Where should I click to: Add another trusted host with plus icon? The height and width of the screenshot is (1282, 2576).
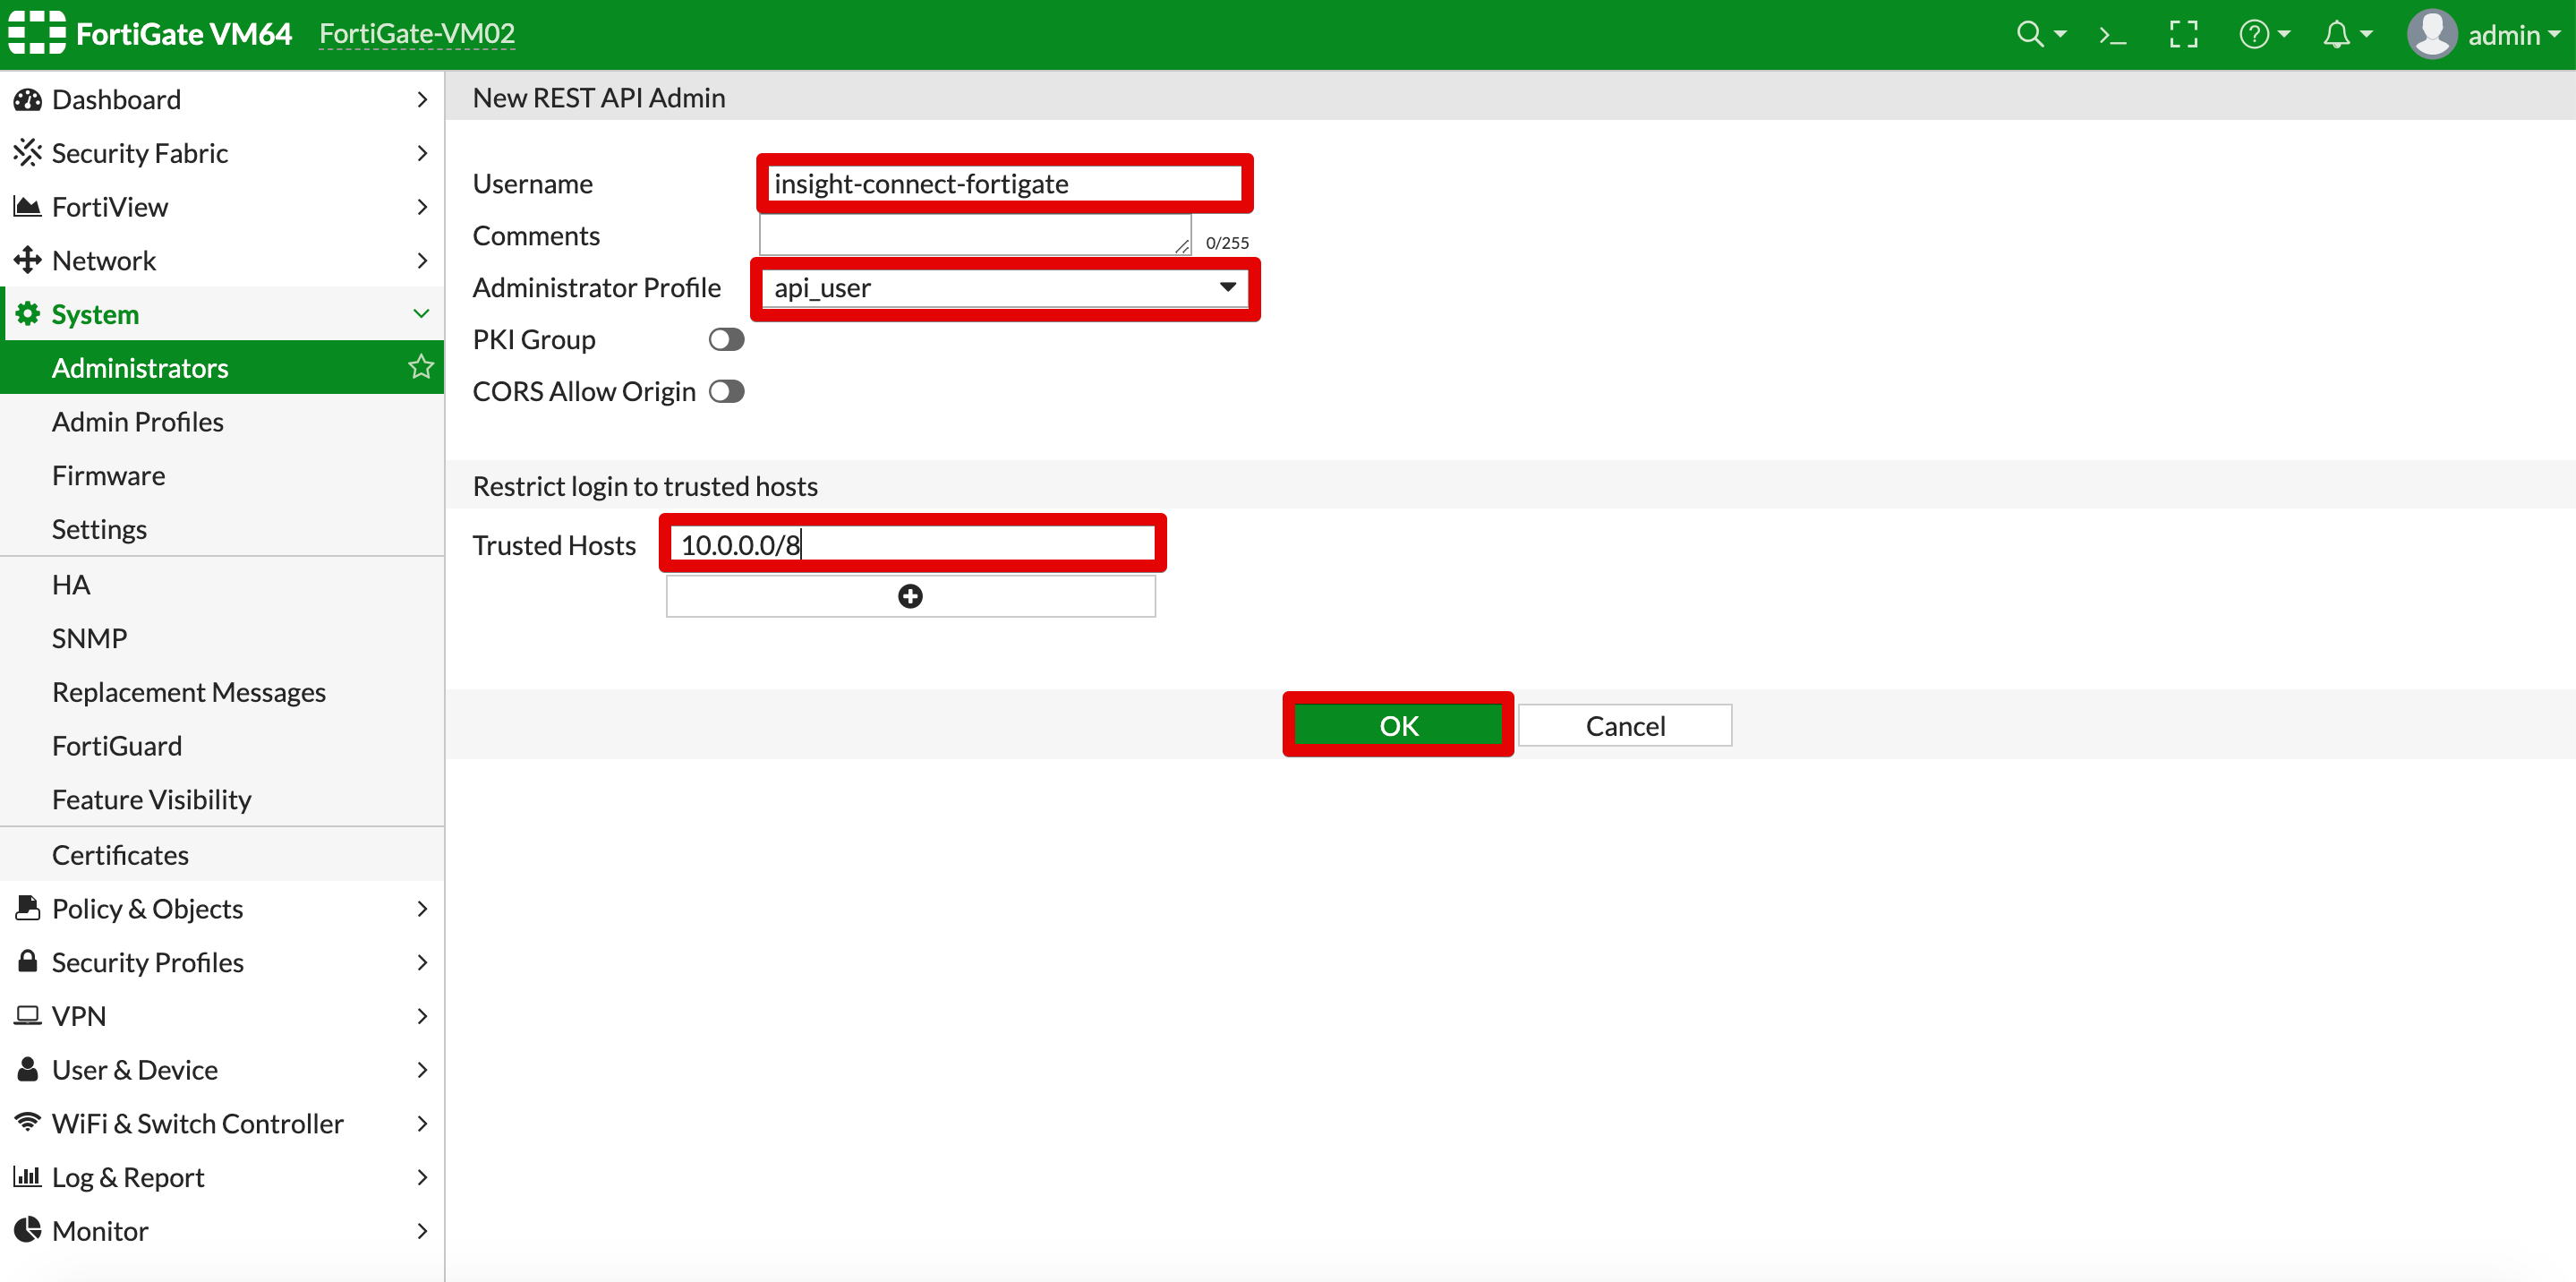(x=909, y=597)
